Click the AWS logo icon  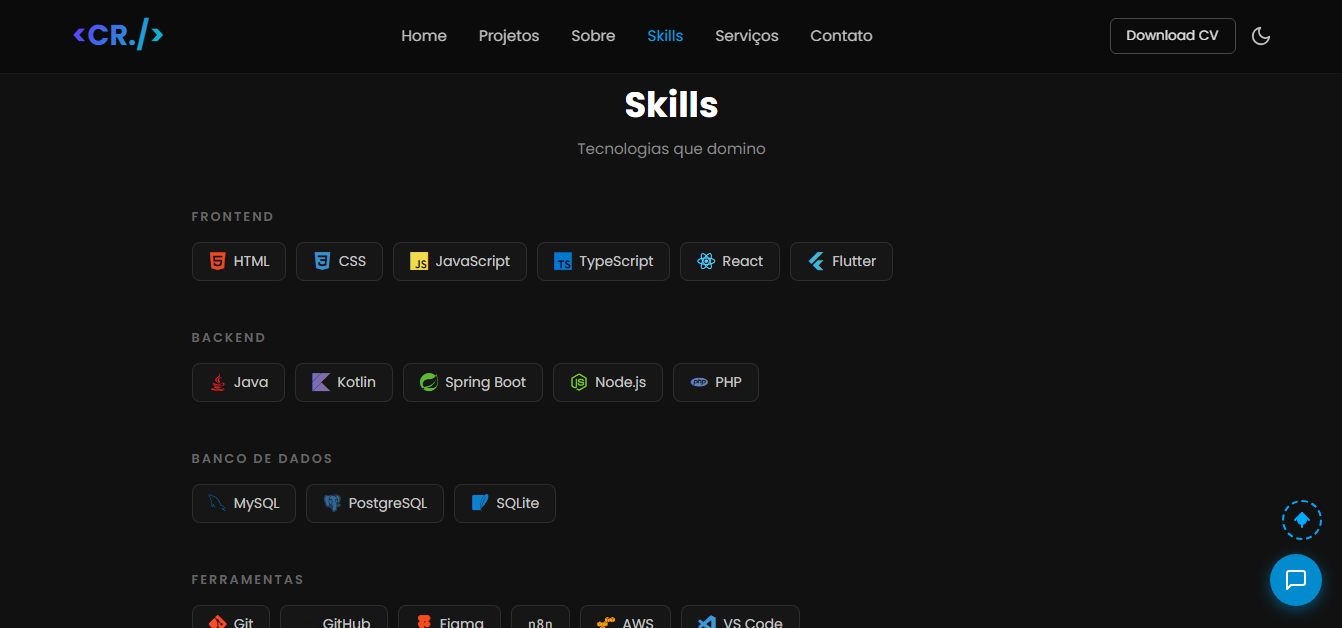pyautogui.click(x=606, y=622)
